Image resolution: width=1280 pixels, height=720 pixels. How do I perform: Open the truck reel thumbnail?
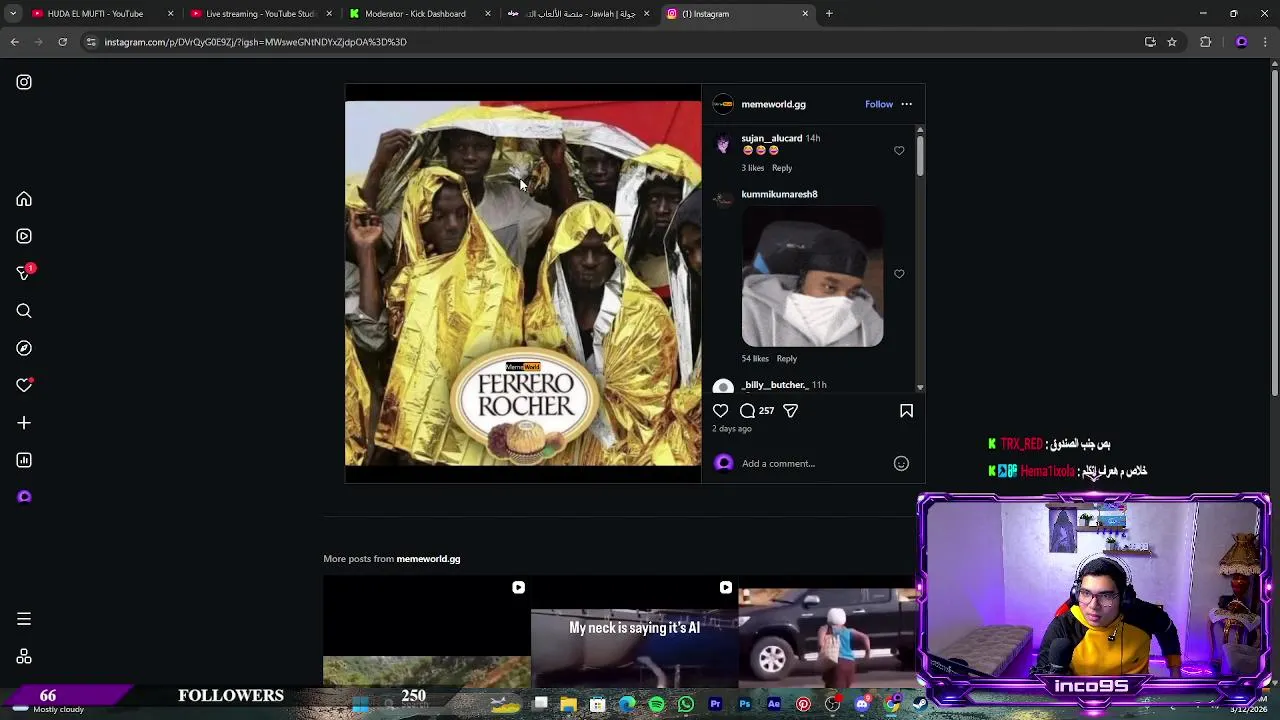(x=828, y=632)
